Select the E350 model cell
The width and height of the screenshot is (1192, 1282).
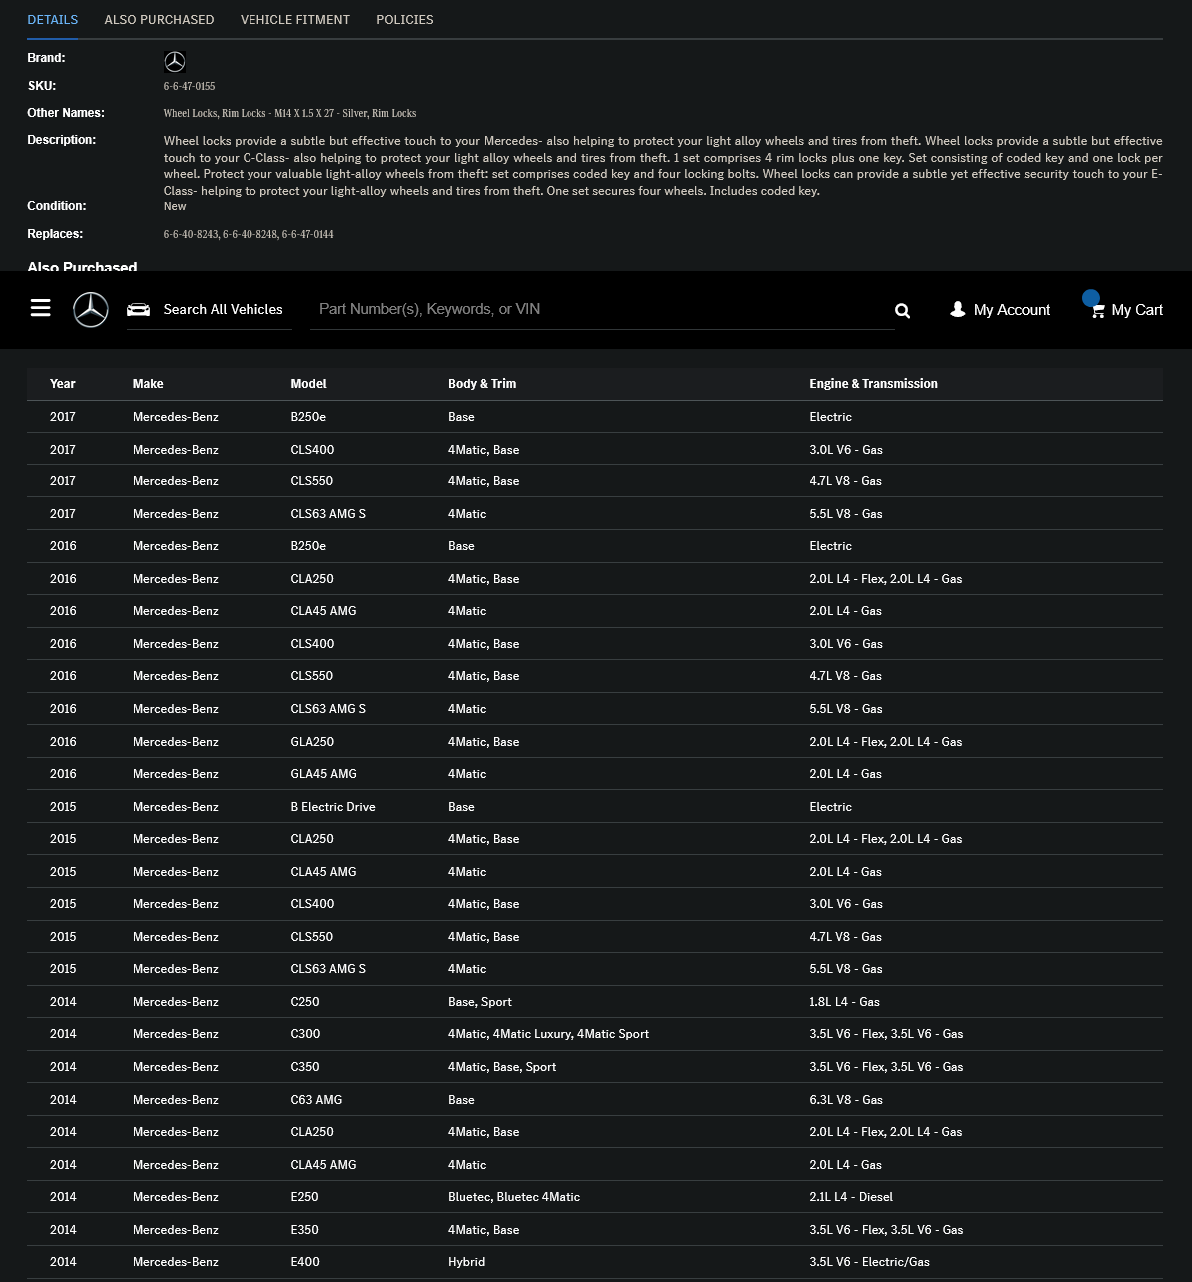click(x=305, y=1230)
